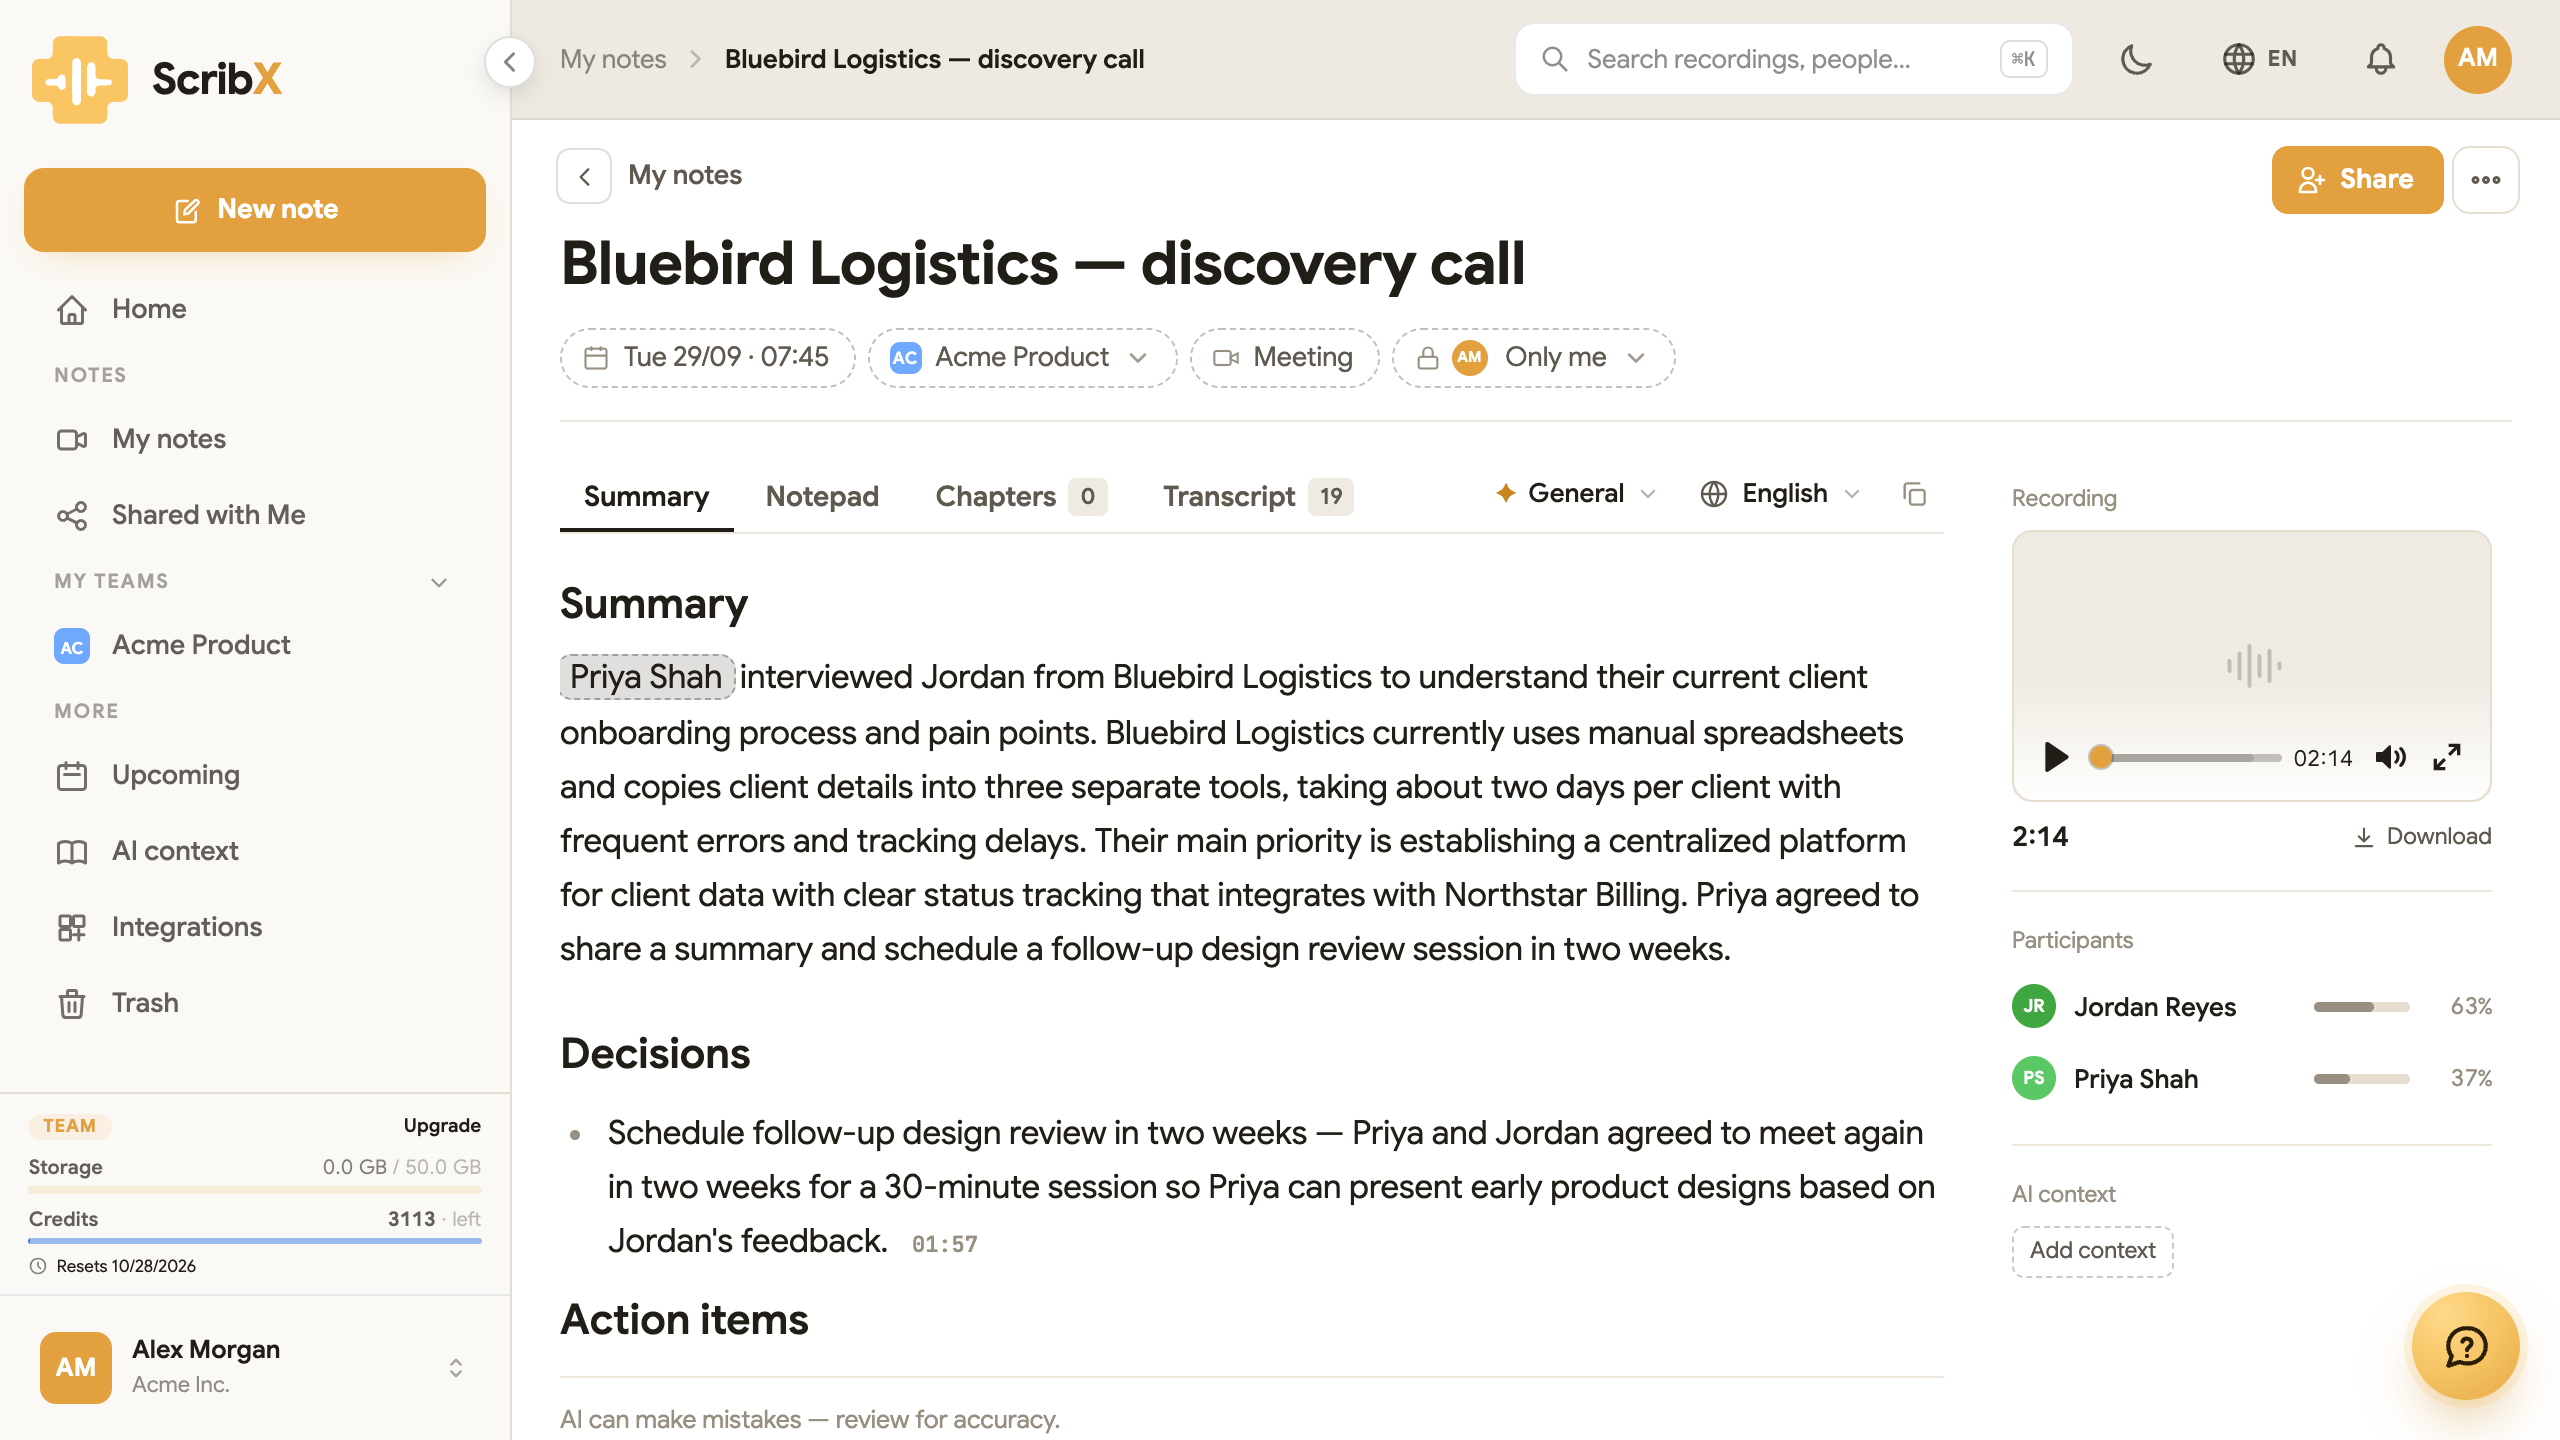
Task: Switch to the Notepad tab
Action: click(x=822, y=497)
